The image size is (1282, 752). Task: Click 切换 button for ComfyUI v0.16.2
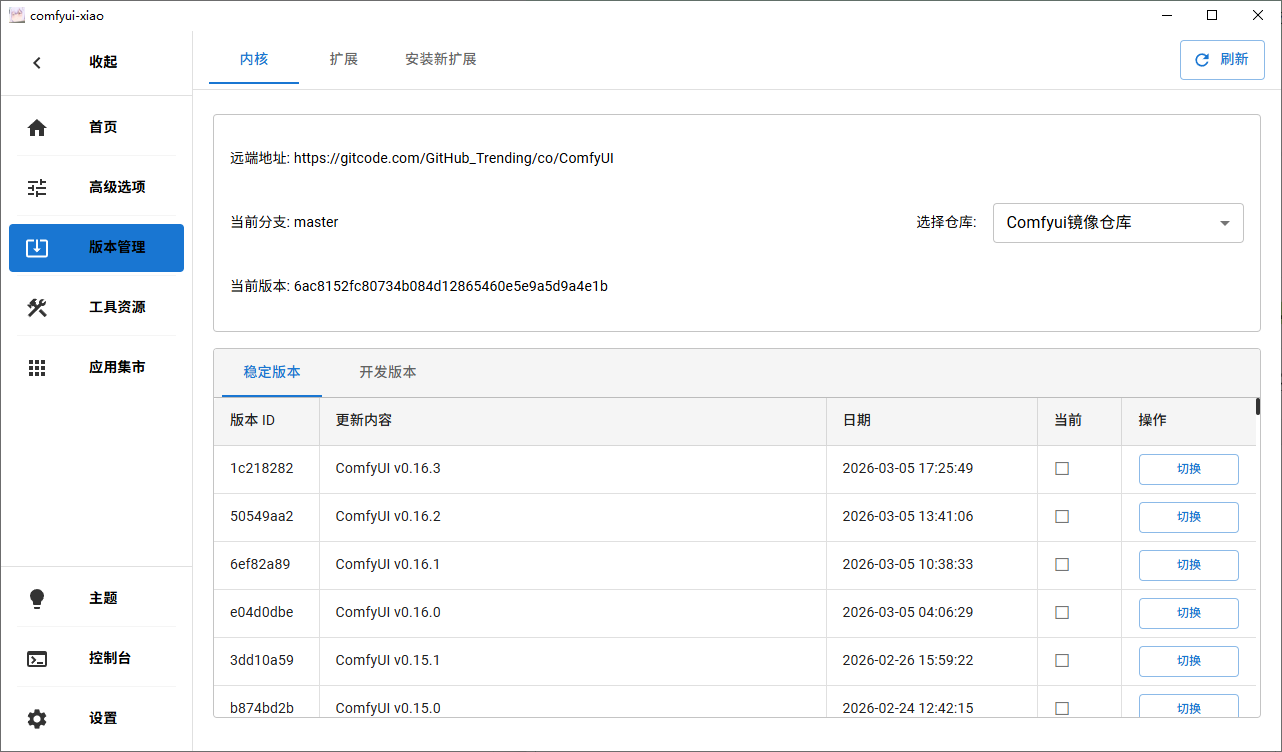pos(1188,517)
